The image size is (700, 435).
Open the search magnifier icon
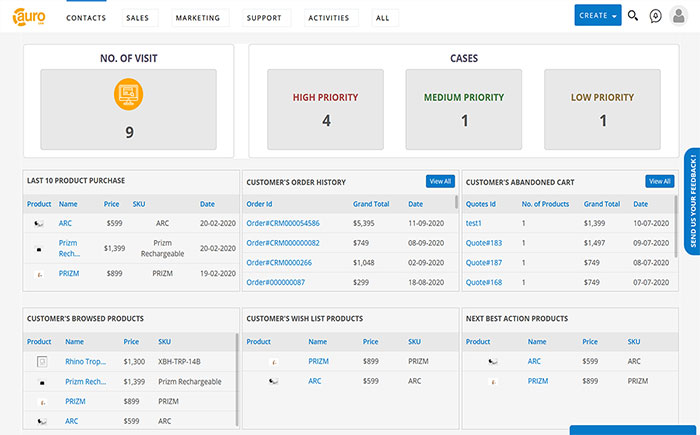coord(633,16)
